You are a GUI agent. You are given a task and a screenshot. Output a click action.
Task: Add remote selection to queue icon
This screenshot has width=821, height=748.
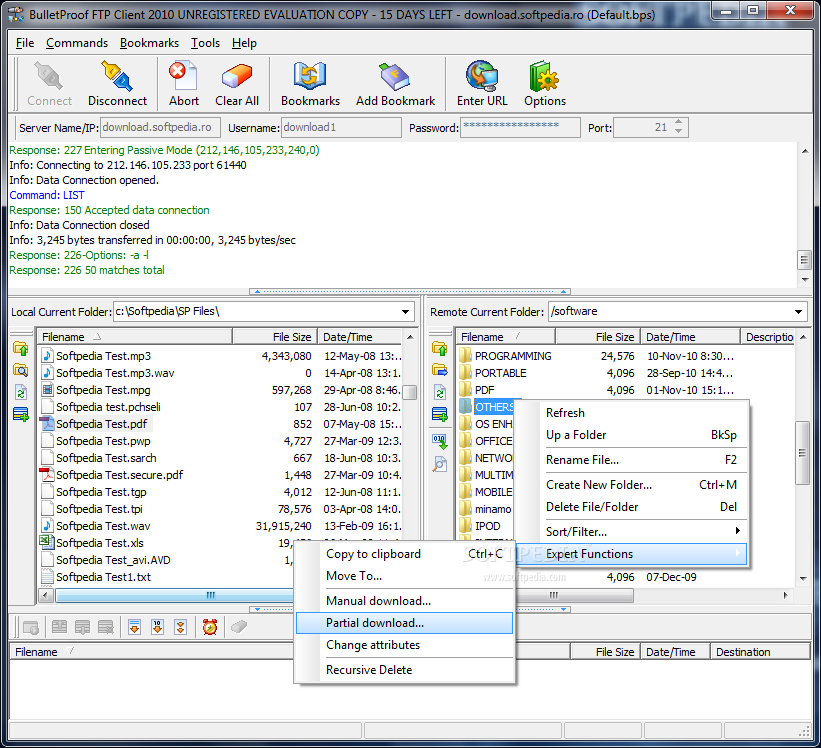440,415
